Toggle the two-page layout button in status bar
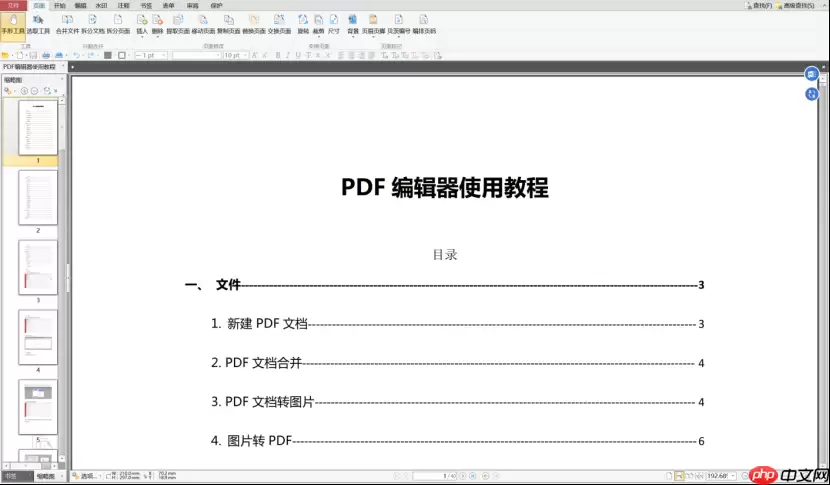This screenshot has width=830, height=485. pyautogui.click(x=689, y=476)
